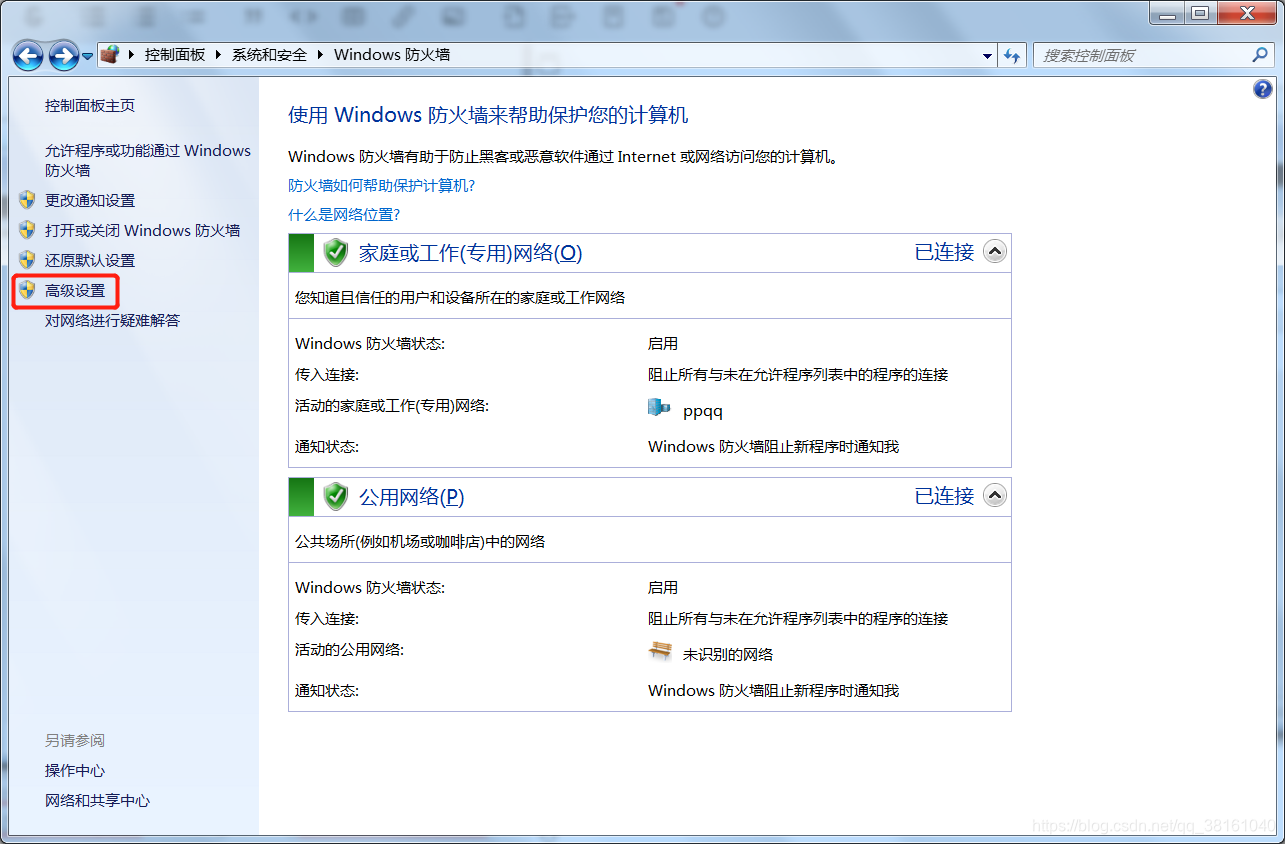Click the refresh icon in the address bar

coord(1012,56)
